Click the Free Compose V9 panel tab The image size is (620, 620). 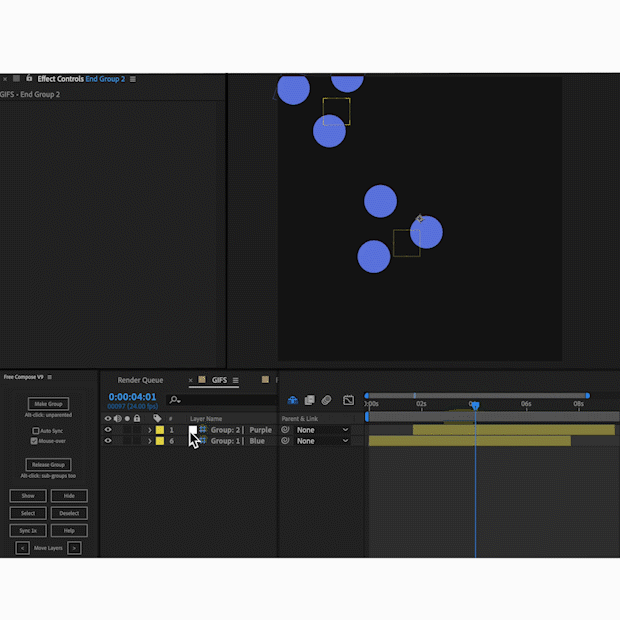[23, 377]
